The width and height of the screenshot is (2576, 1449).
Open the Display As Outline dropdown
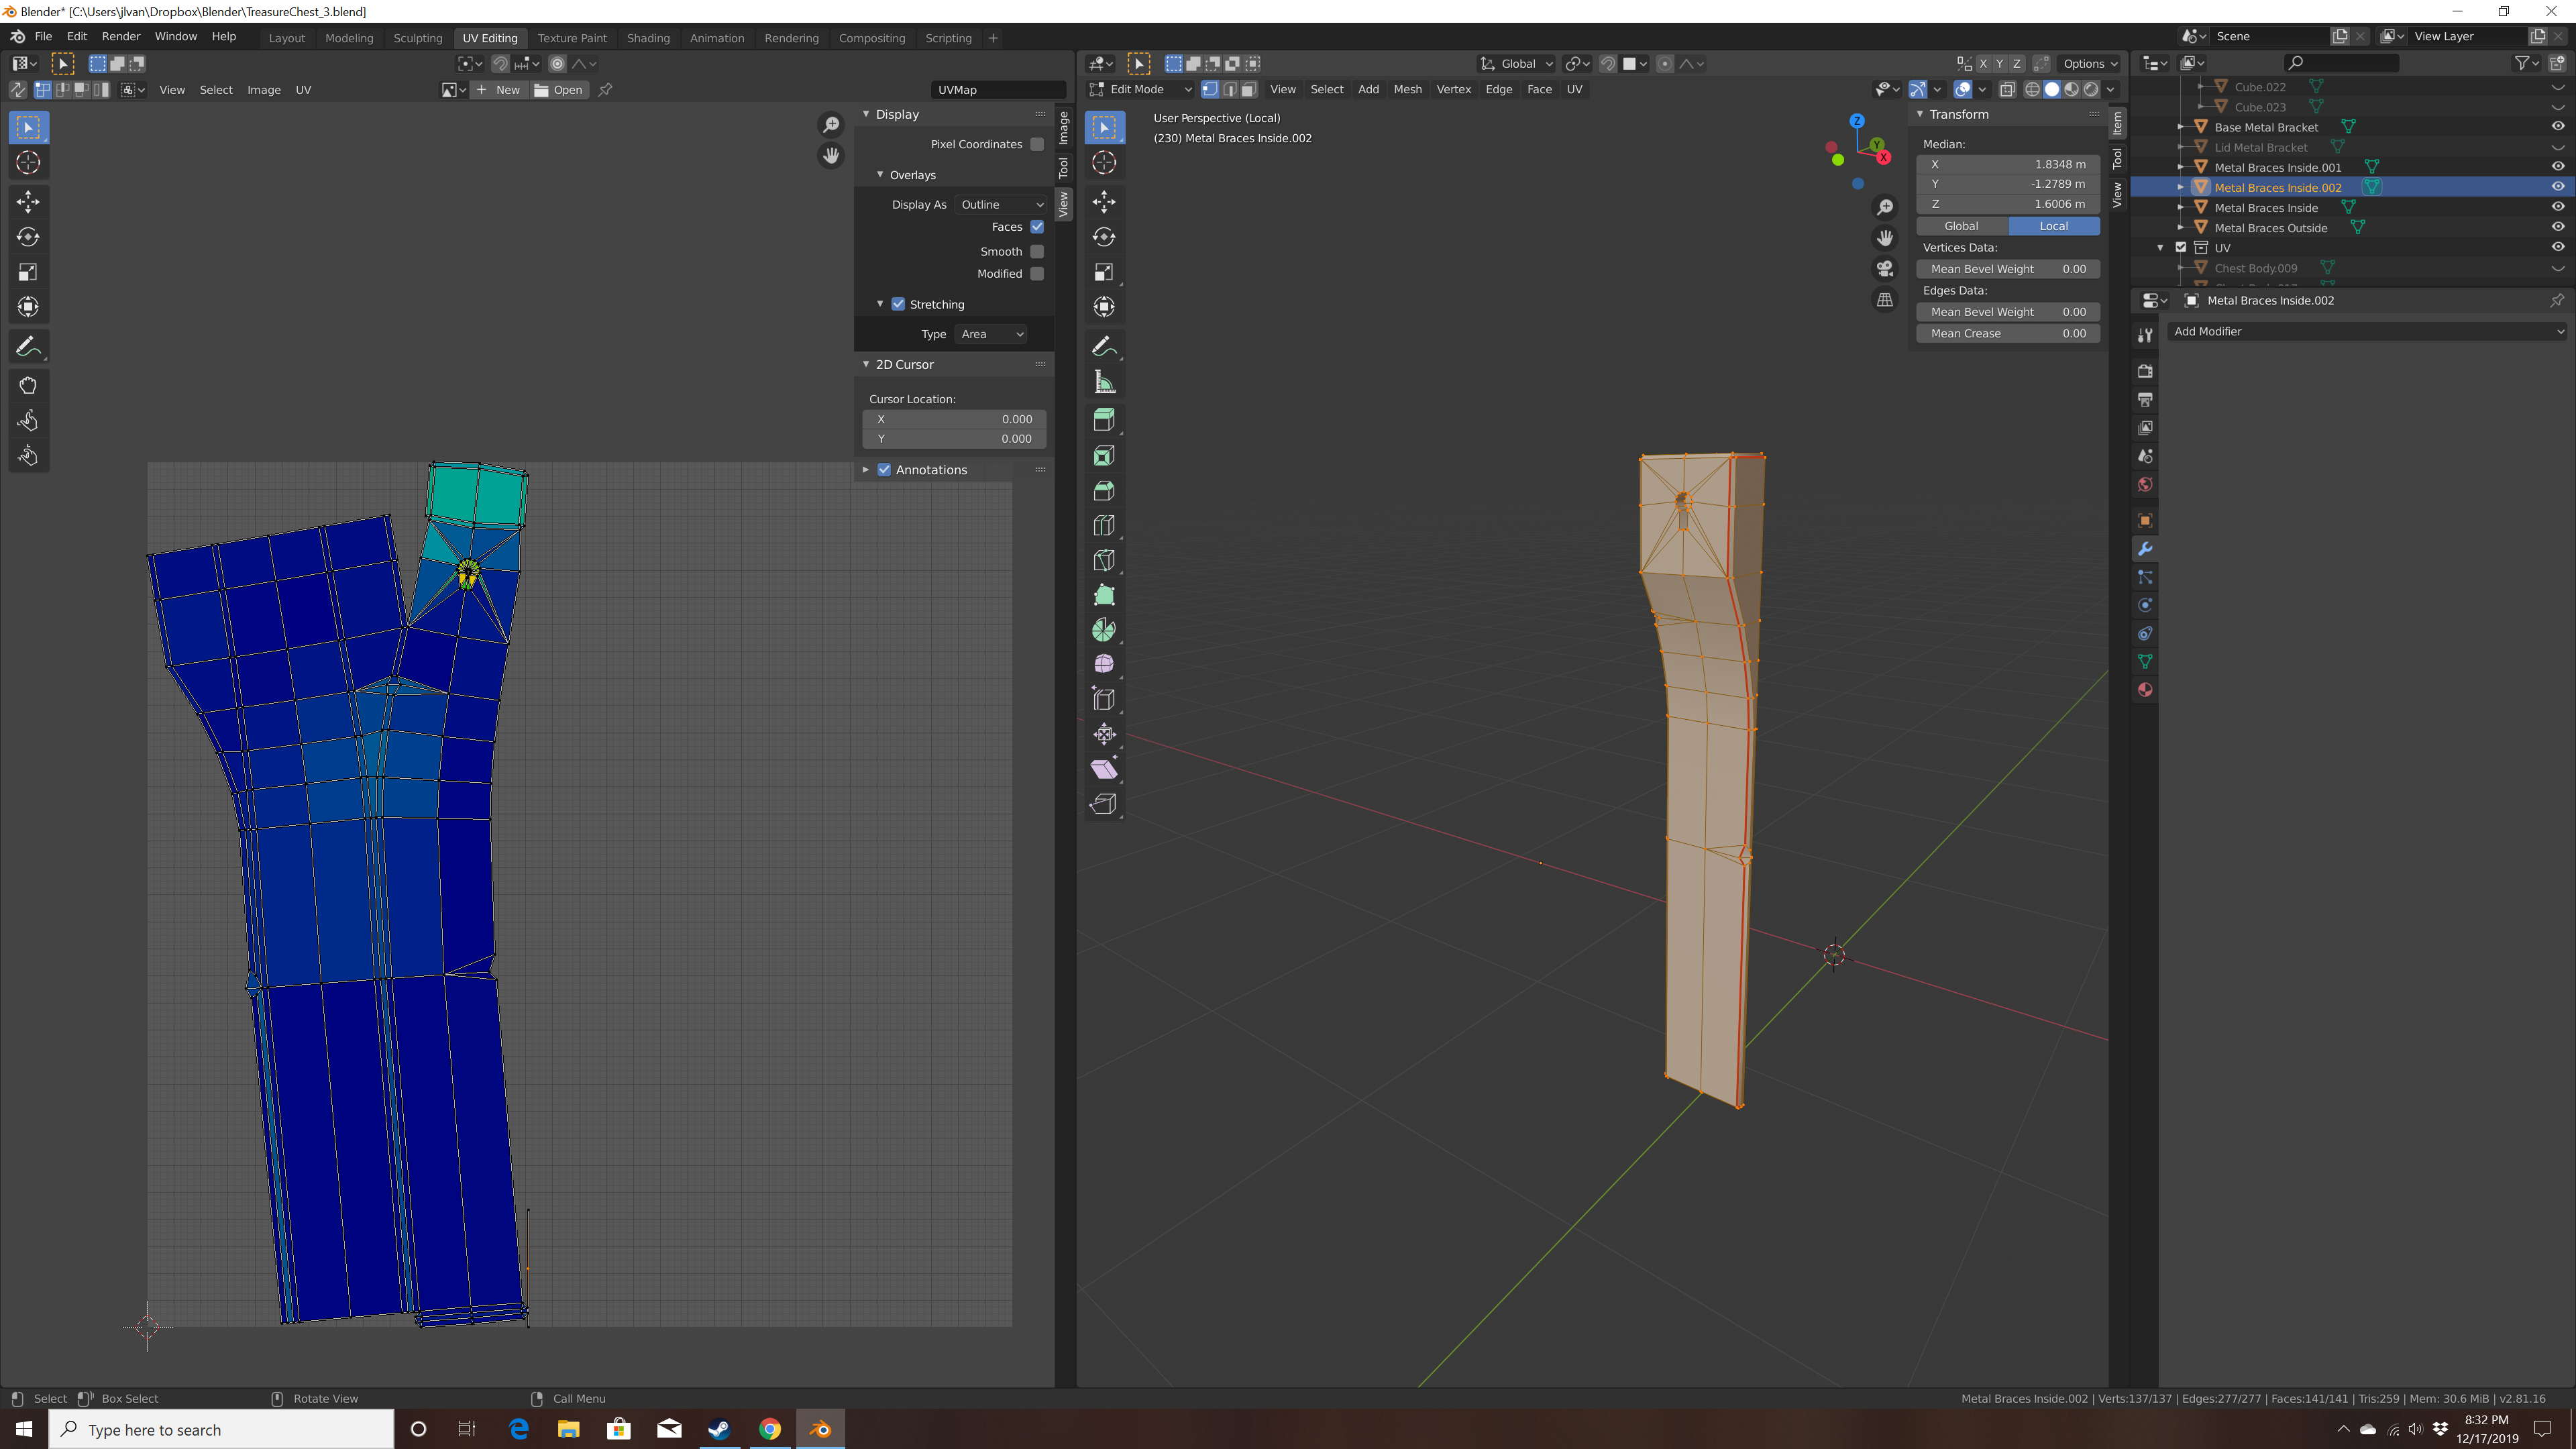[x=1001, y=204]
